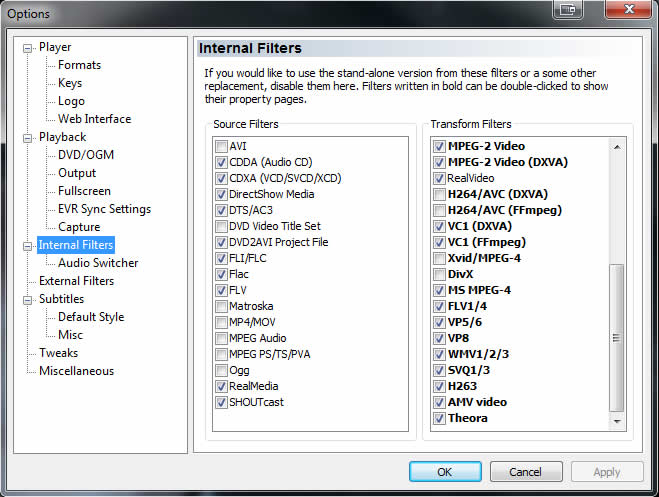The height and width of the screenshot is (497, 659).
Task: Toggle the FLV source filter
Action: 221,290
